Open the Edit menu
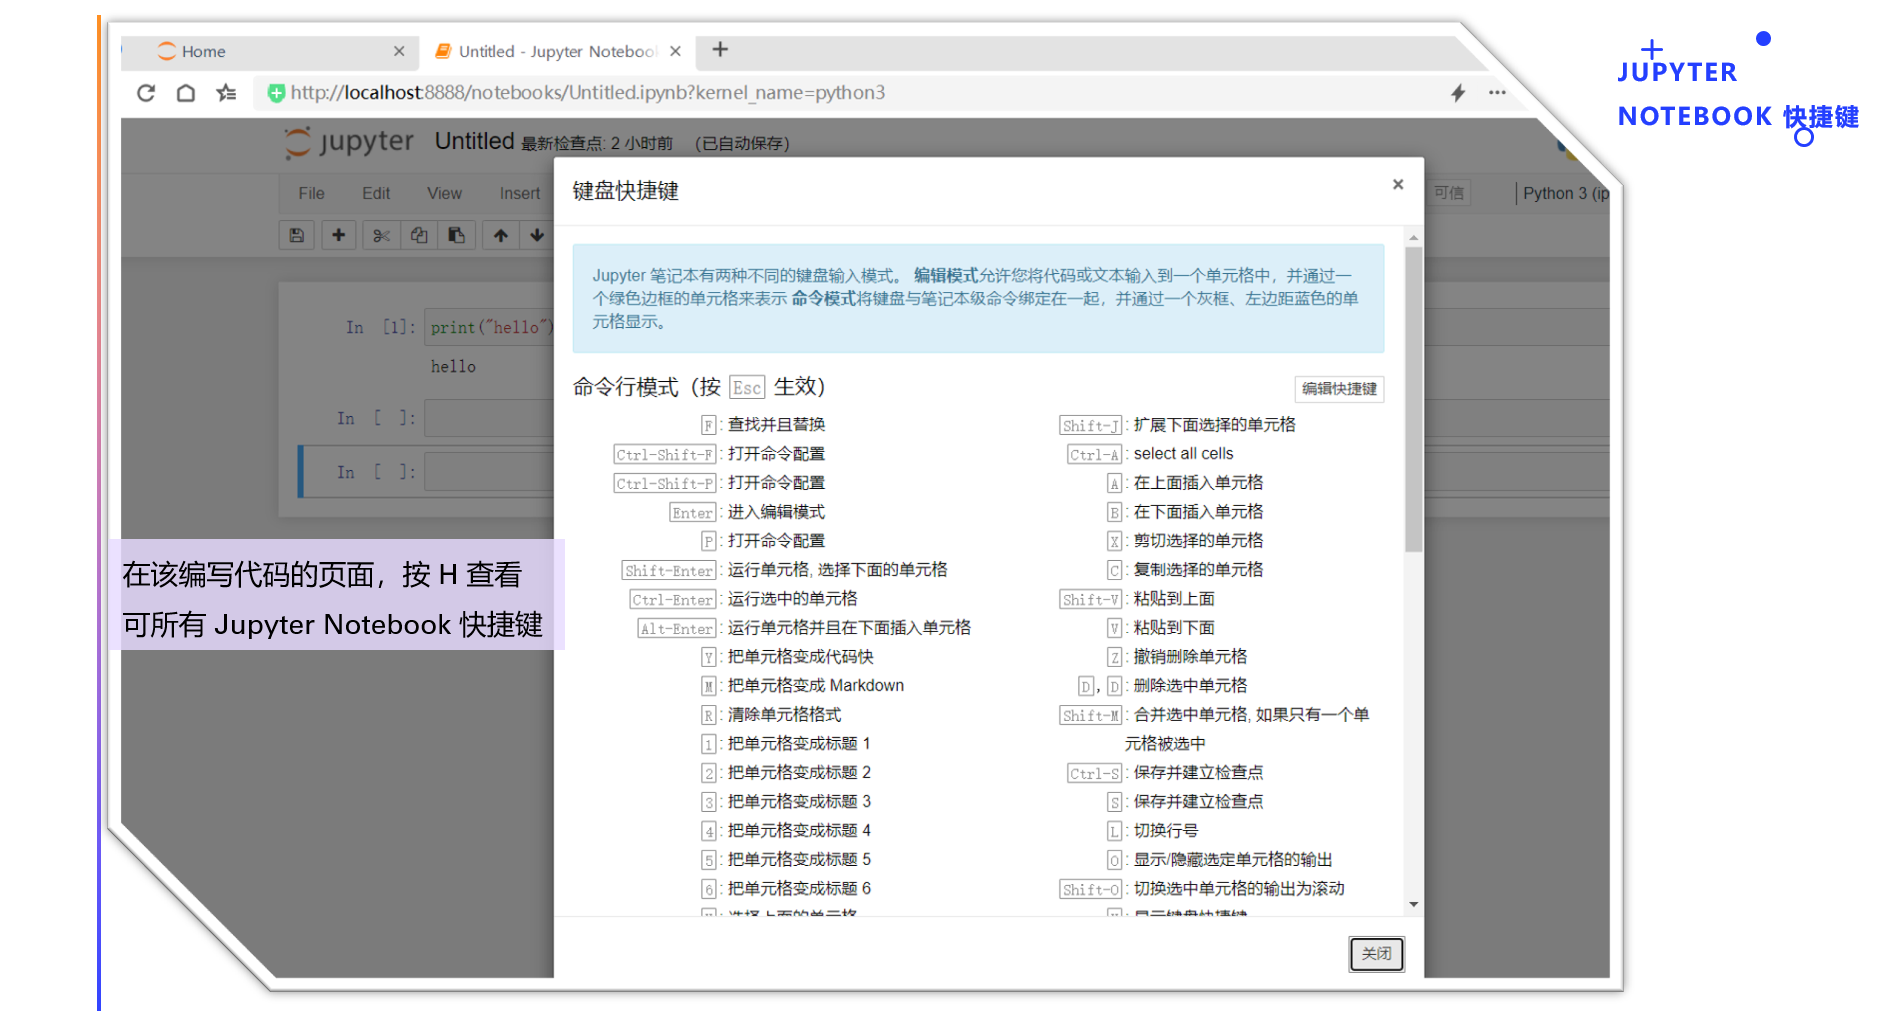The image size is (1898, 1011). [376, 193]
